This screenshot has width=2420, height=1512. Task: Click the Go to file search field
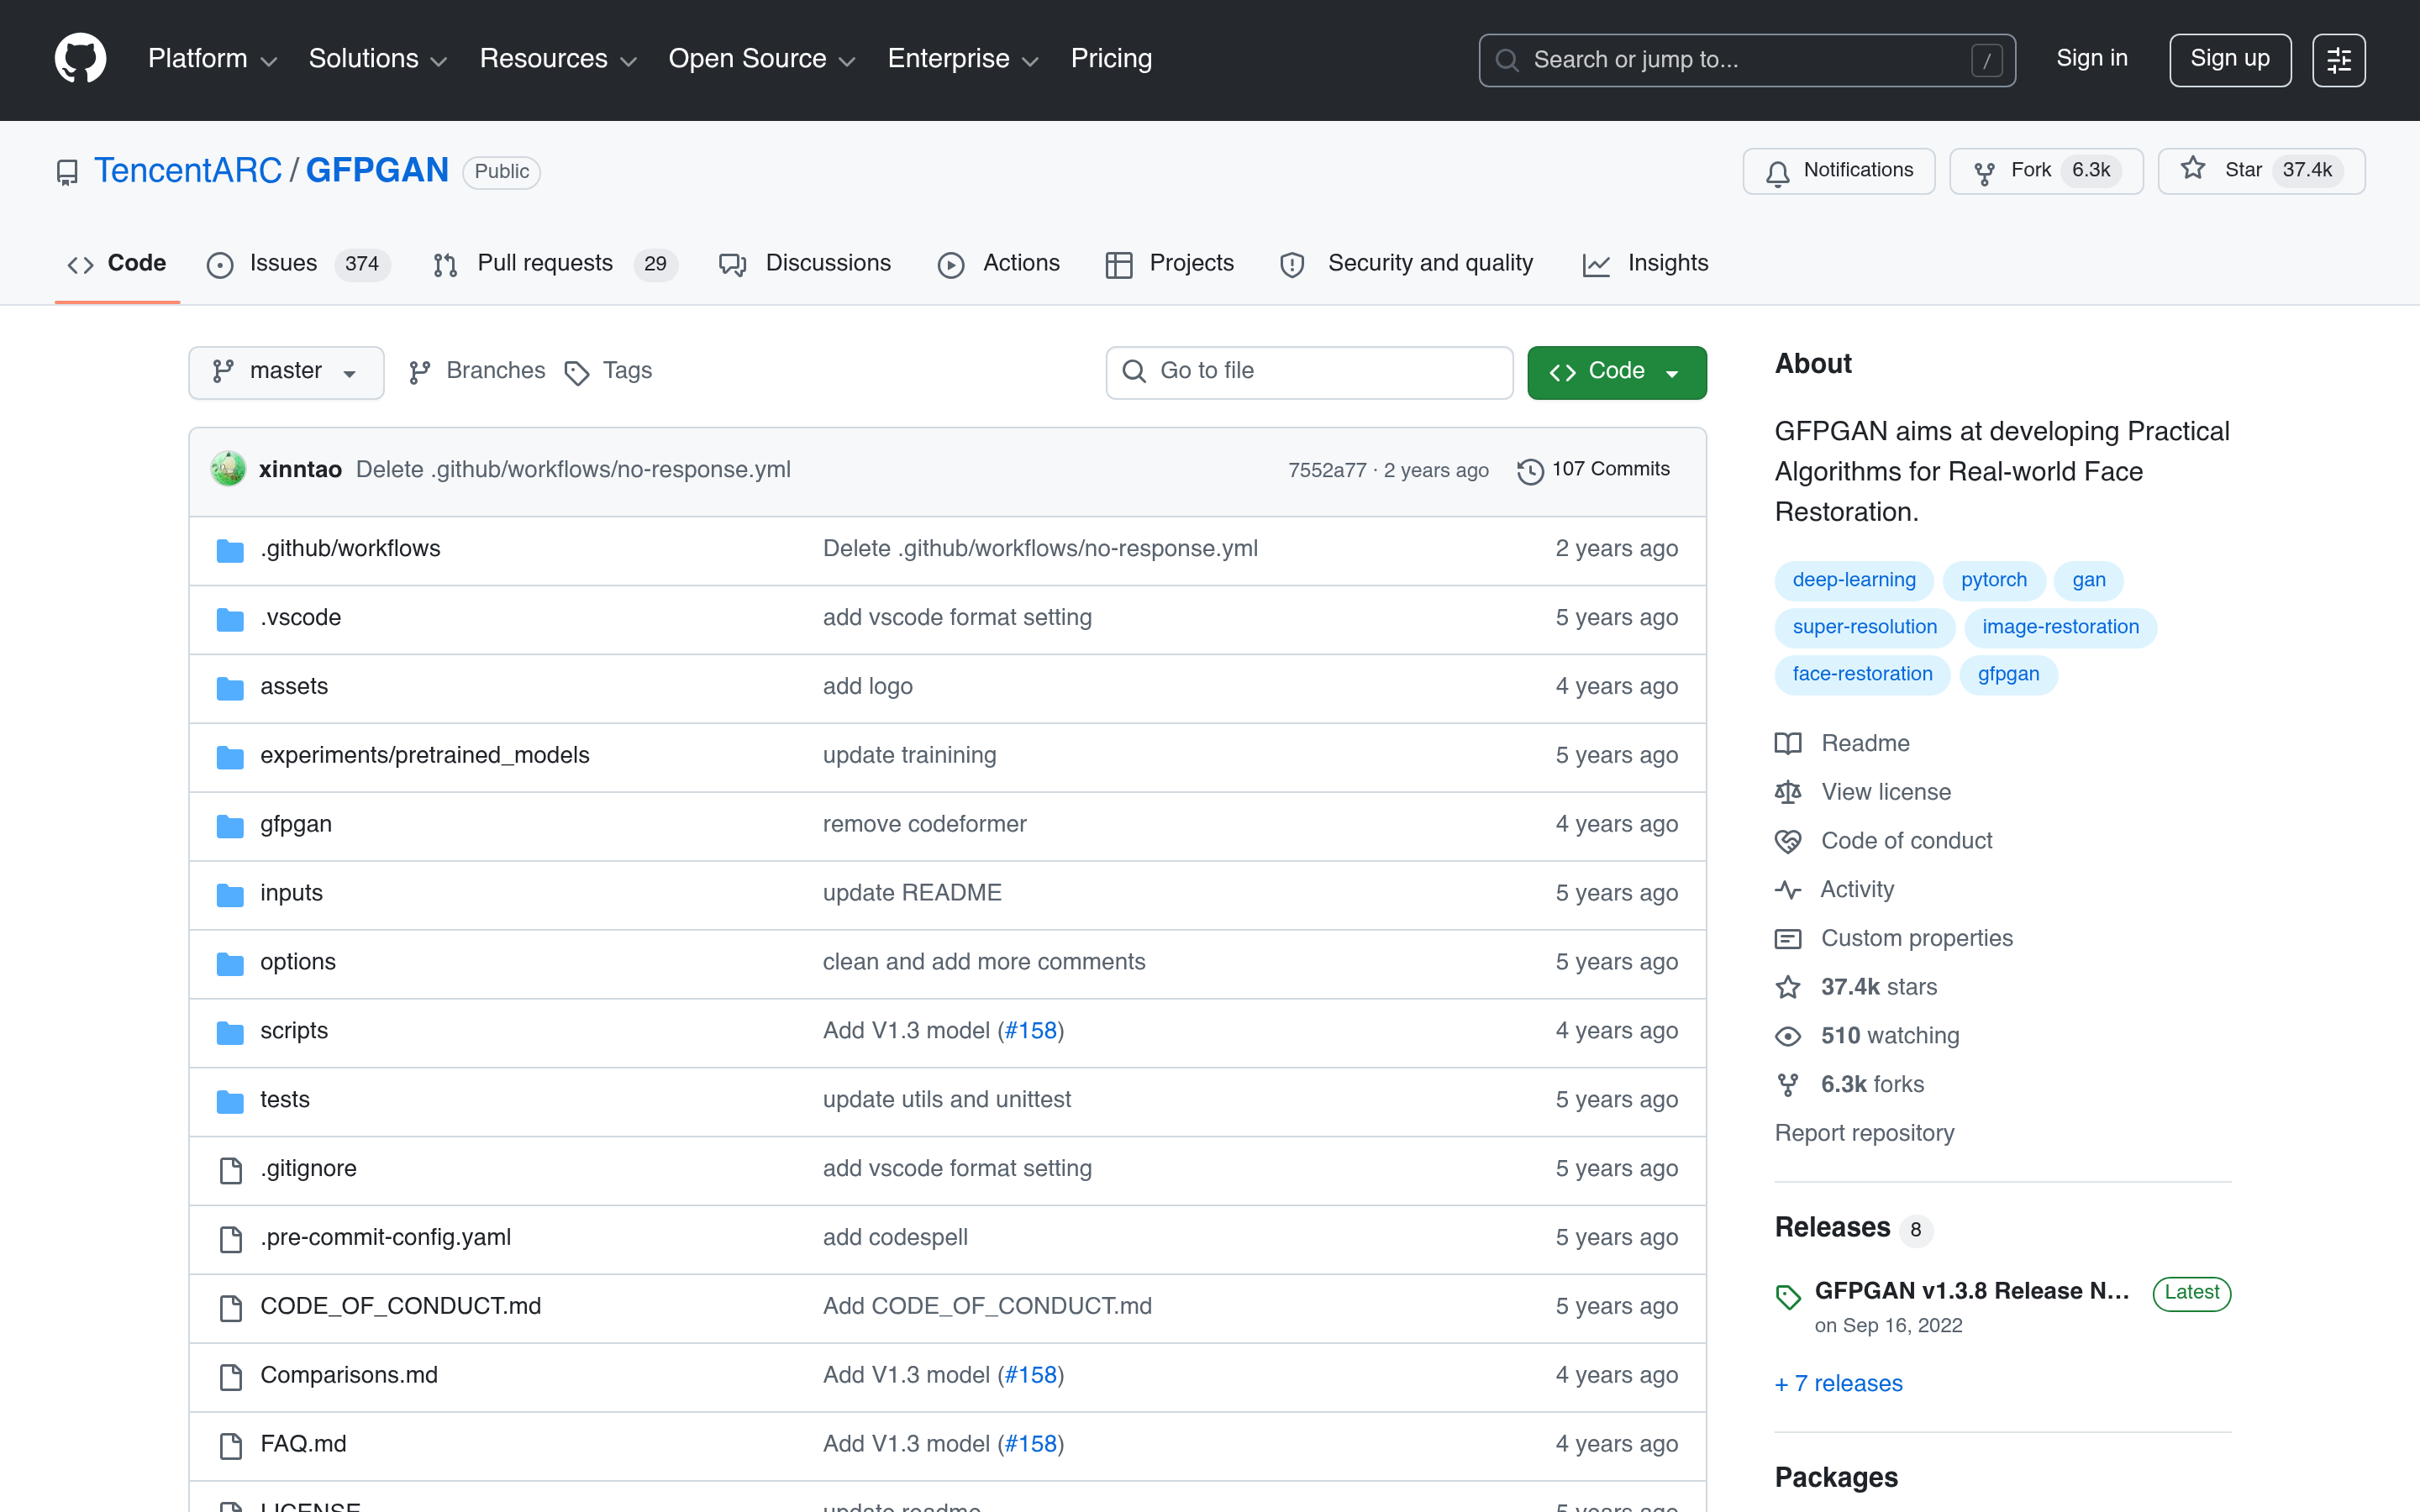pos(1309,372)
